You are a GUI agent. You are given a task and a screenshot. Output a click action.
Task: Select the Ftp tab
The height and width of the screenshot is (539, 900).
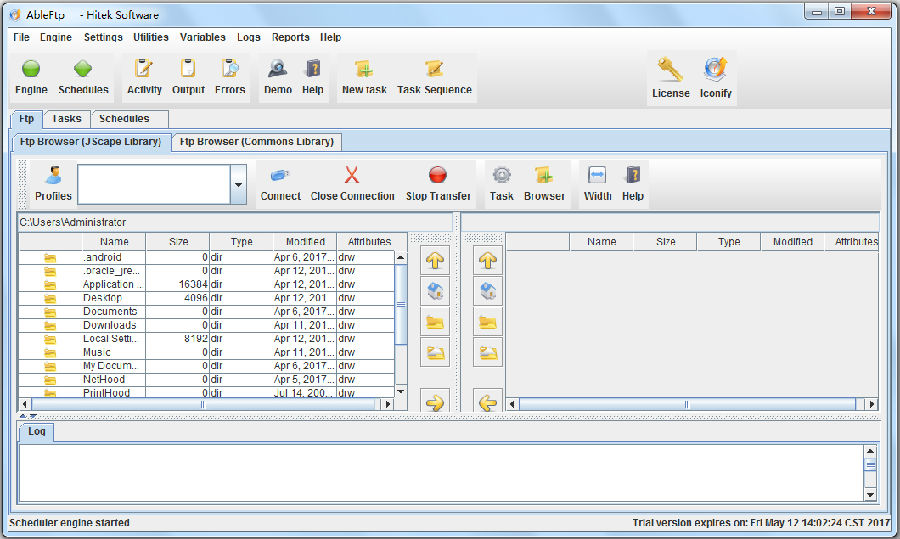click(x=26, y=119)
